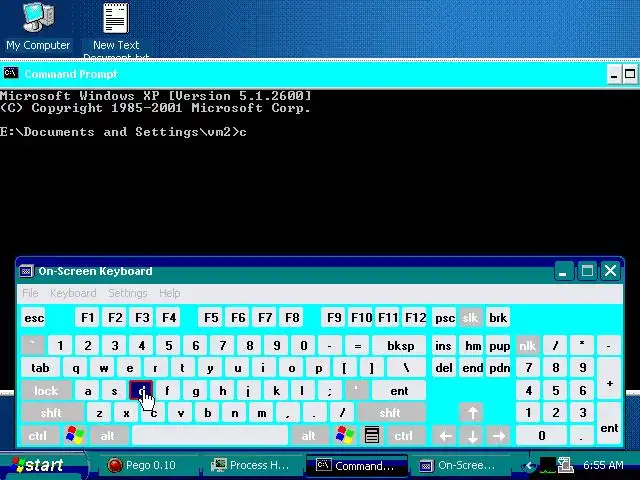Open Keyboard menu in On-Screen Keyboard

pyautogui.click(x=73, y=293)
